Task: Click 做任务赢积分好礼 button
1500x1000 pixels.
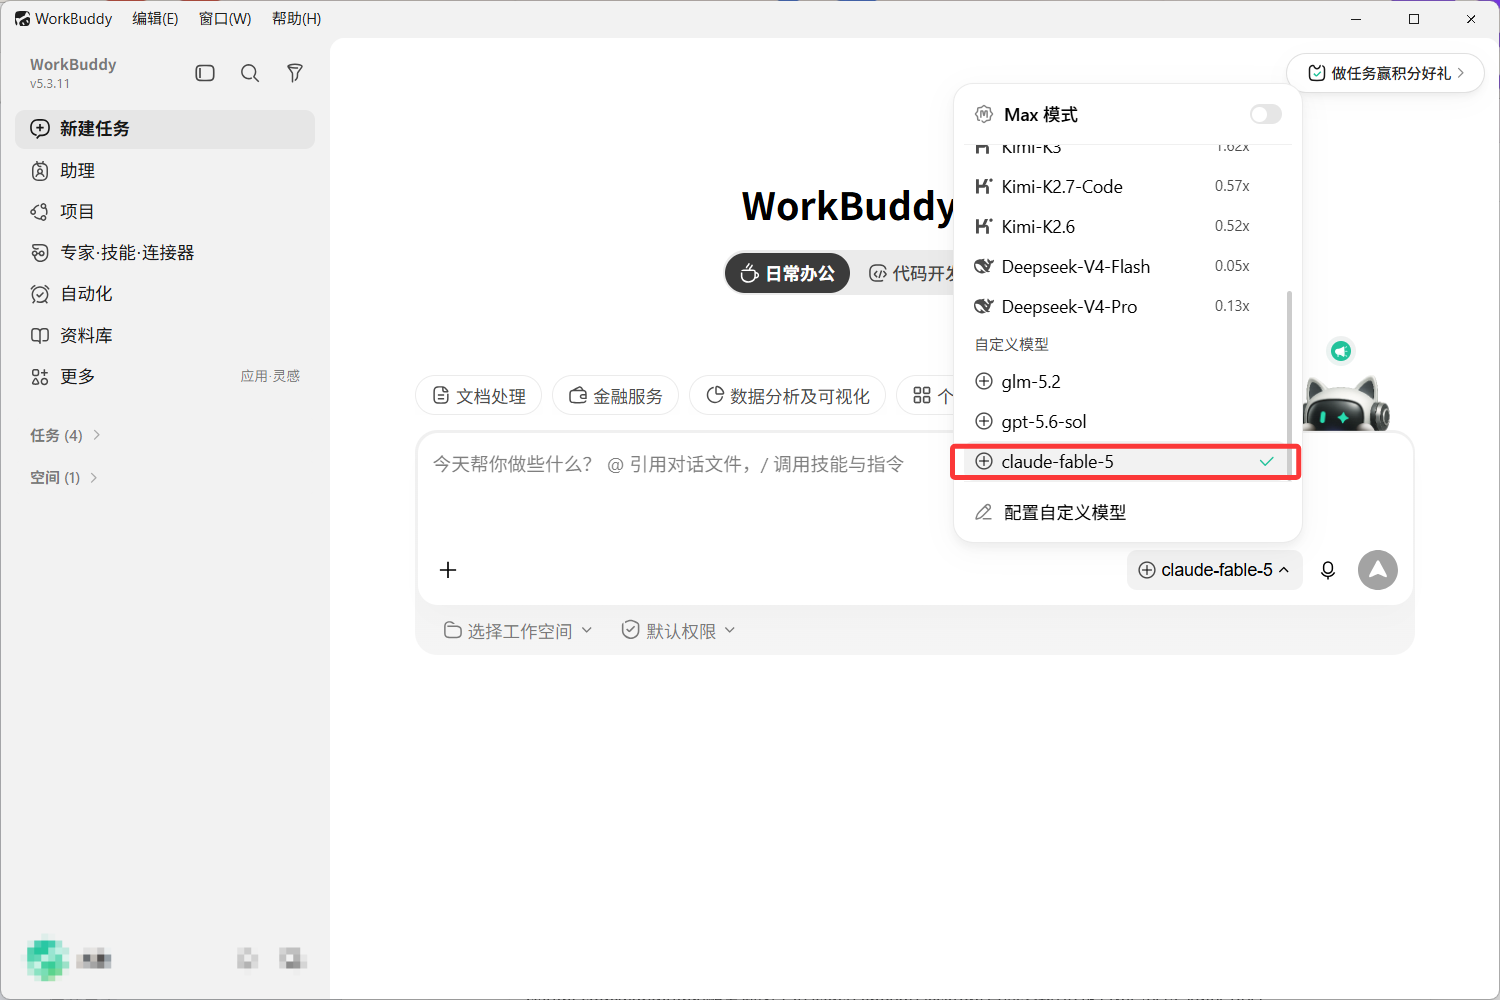Action: [x=1385, y=73]
